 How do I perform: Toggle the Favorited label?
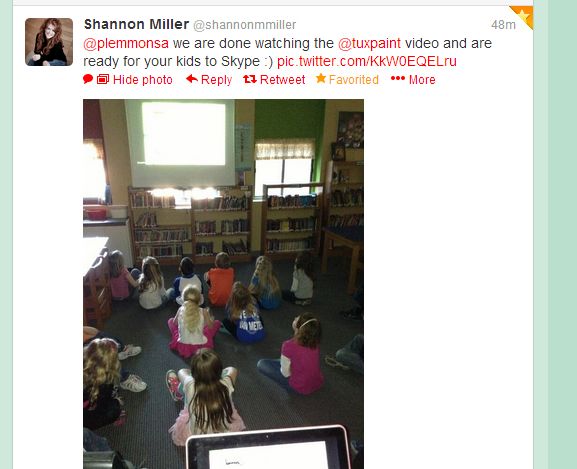pyautogui.click(x=354, y=79)
